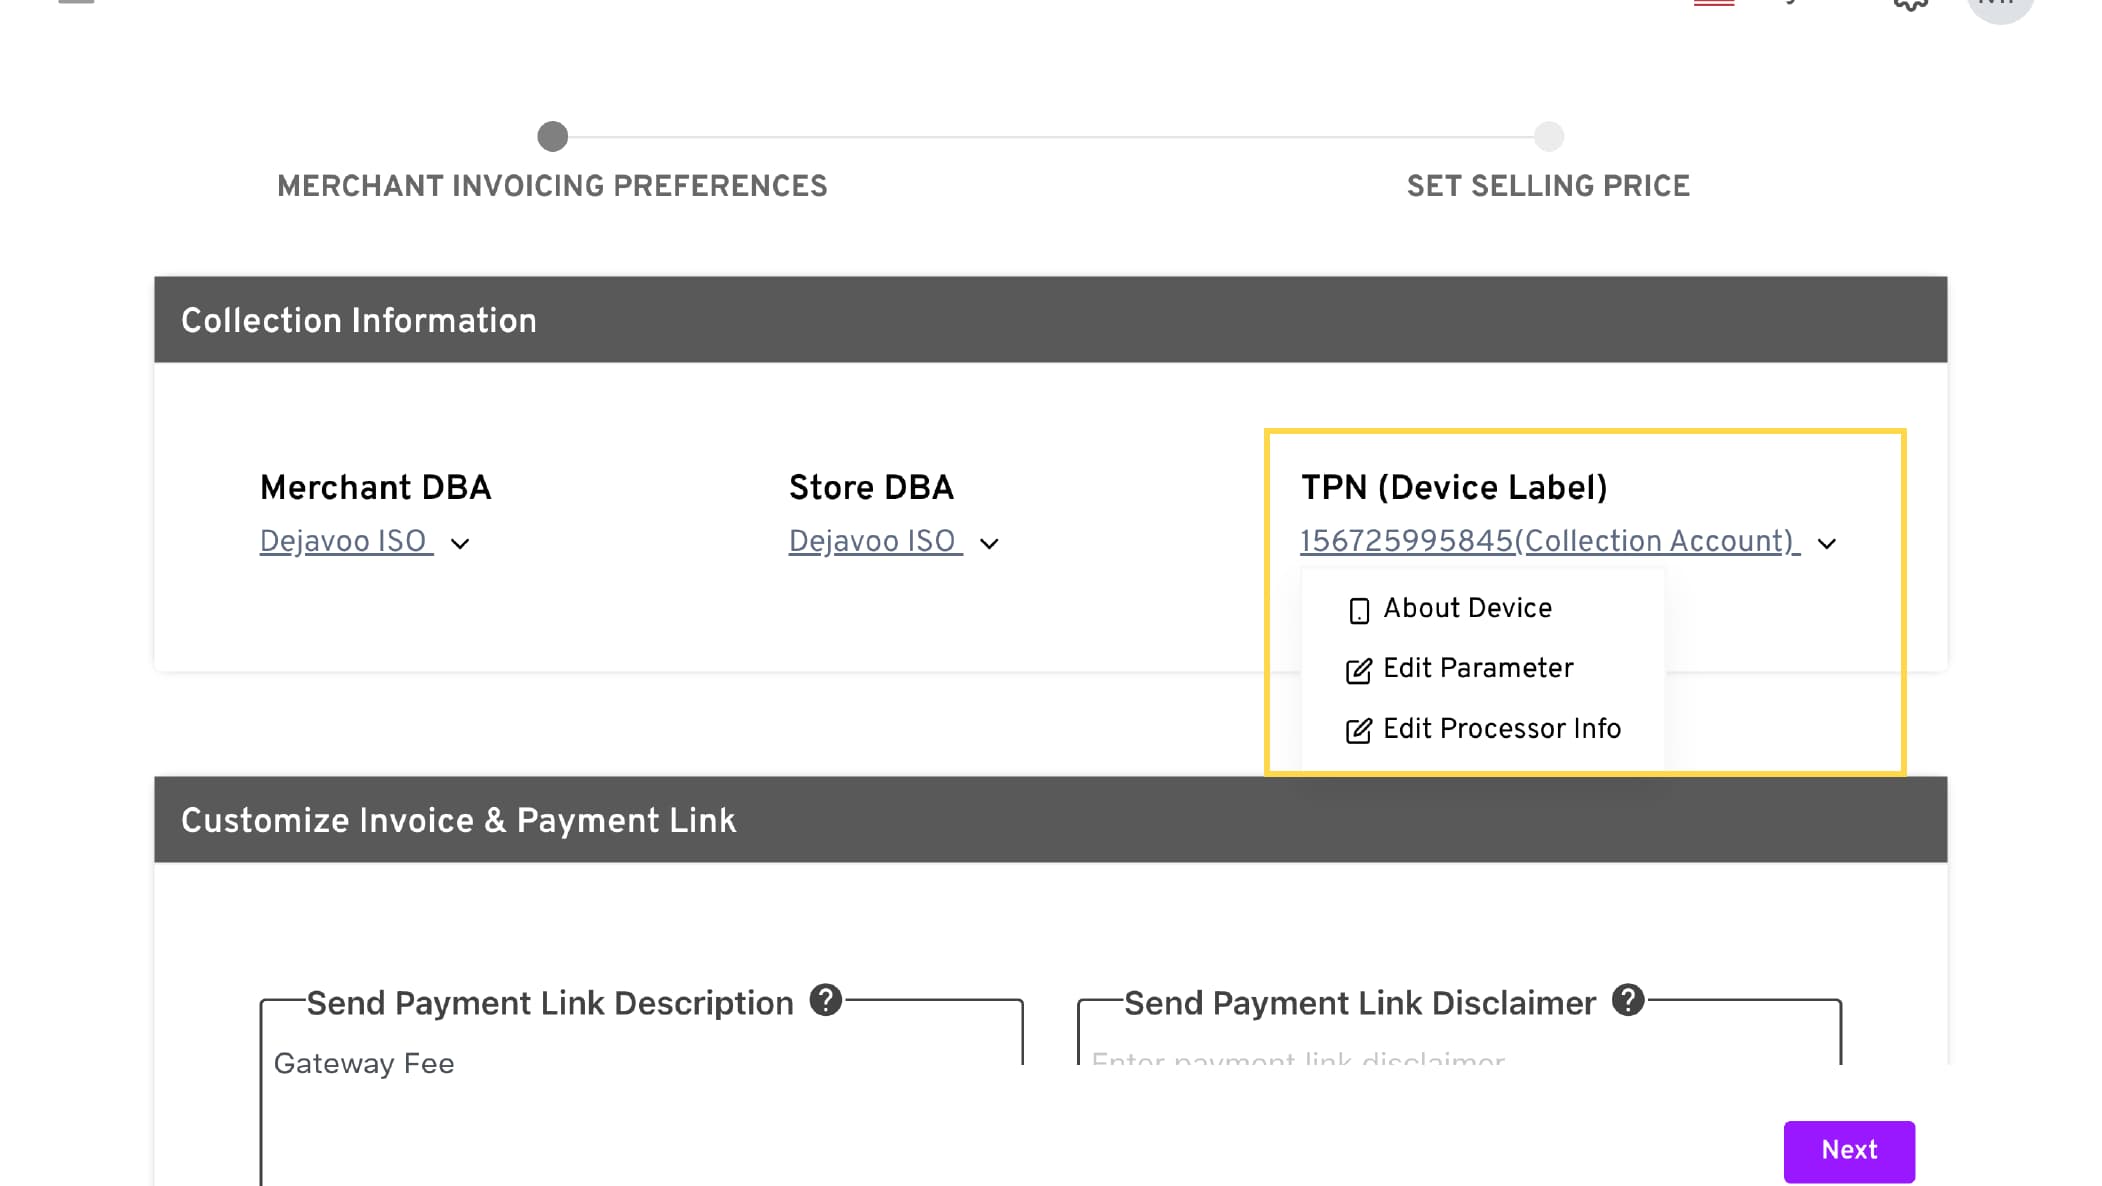Click the 156725995845(Collection Account) link
The image size is (2102, 1186).
(x=1548, y=541)
